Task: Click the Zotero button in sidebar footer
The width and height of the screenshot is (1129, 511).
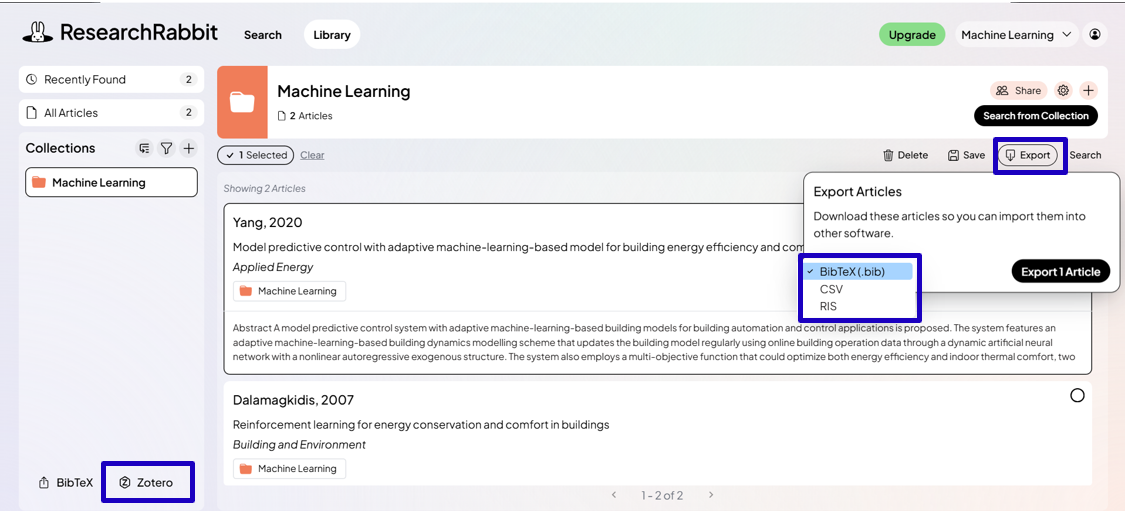Action: click(x=147, y=482)
